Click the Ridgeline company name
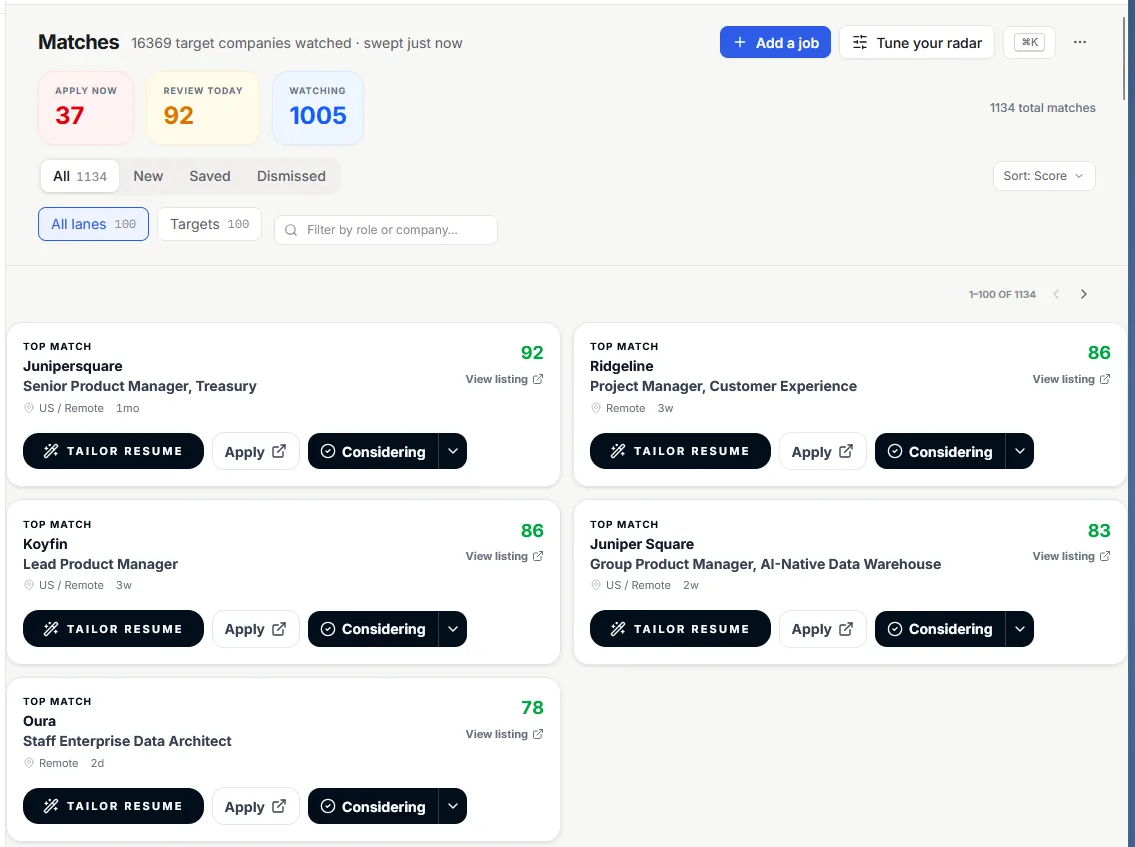The width and height of the screenshot is (1135, 847). tap(621, 366)
